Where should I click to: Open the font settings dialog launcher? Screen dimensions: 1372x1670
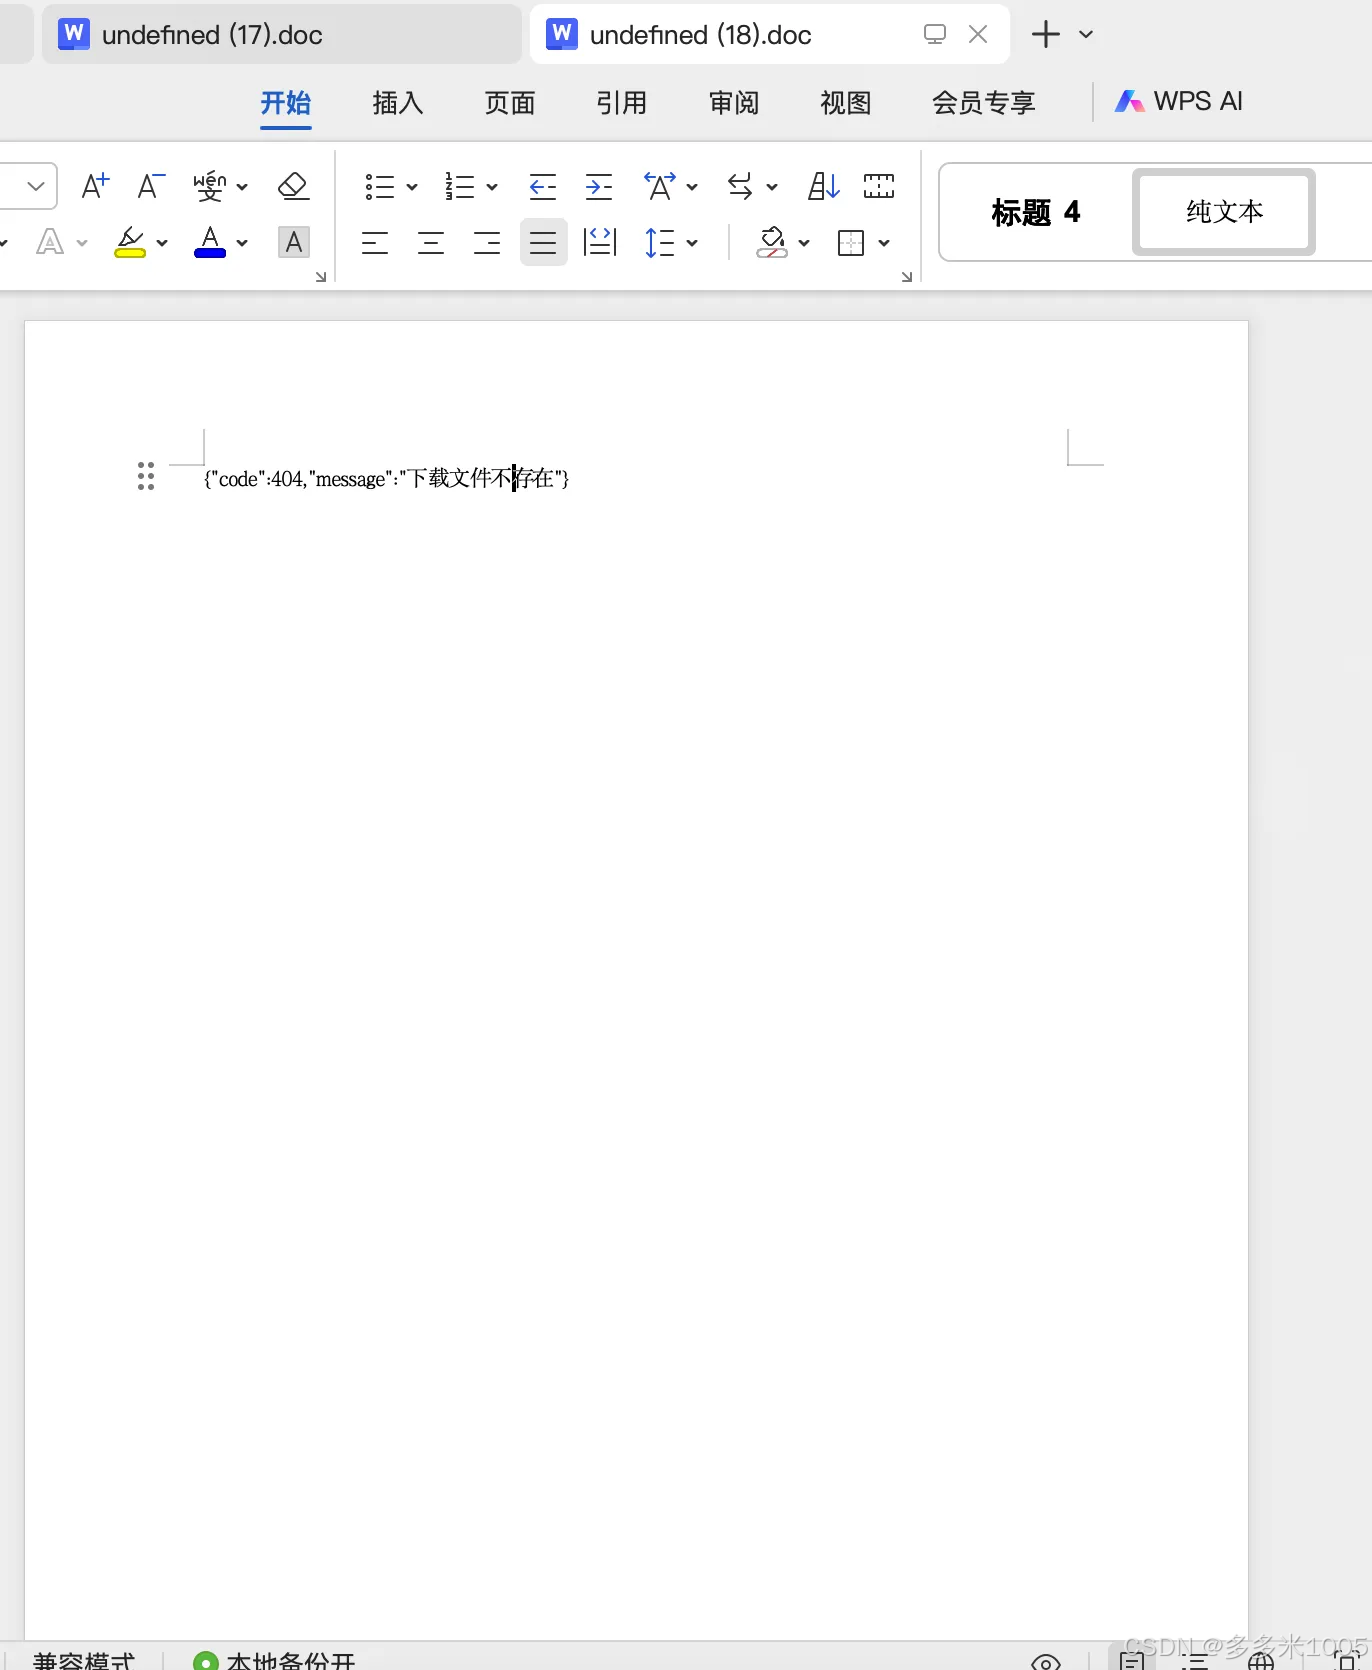321,277
